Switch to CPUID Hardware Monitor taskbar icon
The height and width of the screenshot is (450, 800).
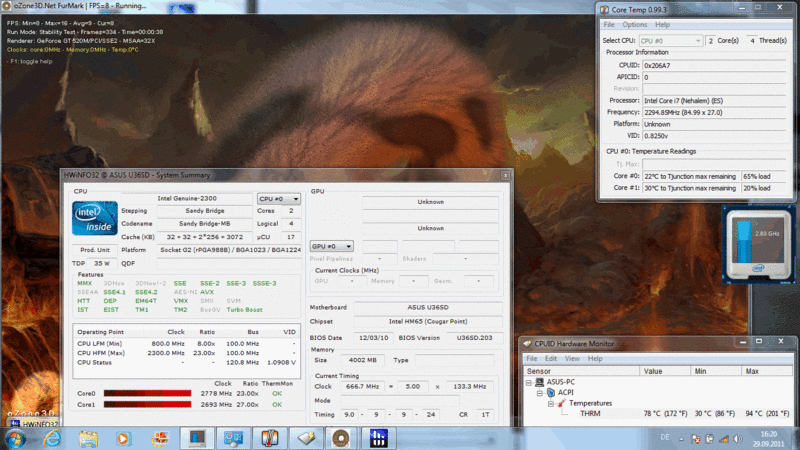click(x=306, y=438)
